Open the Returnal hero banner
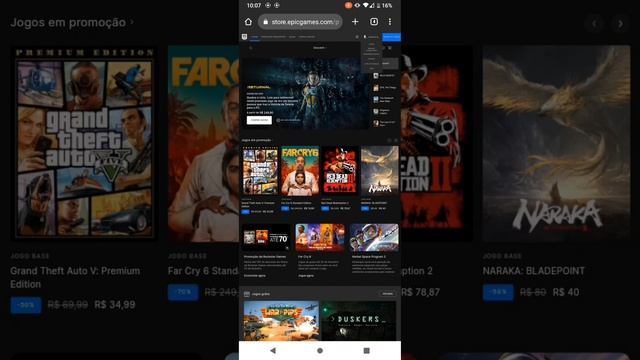The image size is (640, 360). pos(306,93)
